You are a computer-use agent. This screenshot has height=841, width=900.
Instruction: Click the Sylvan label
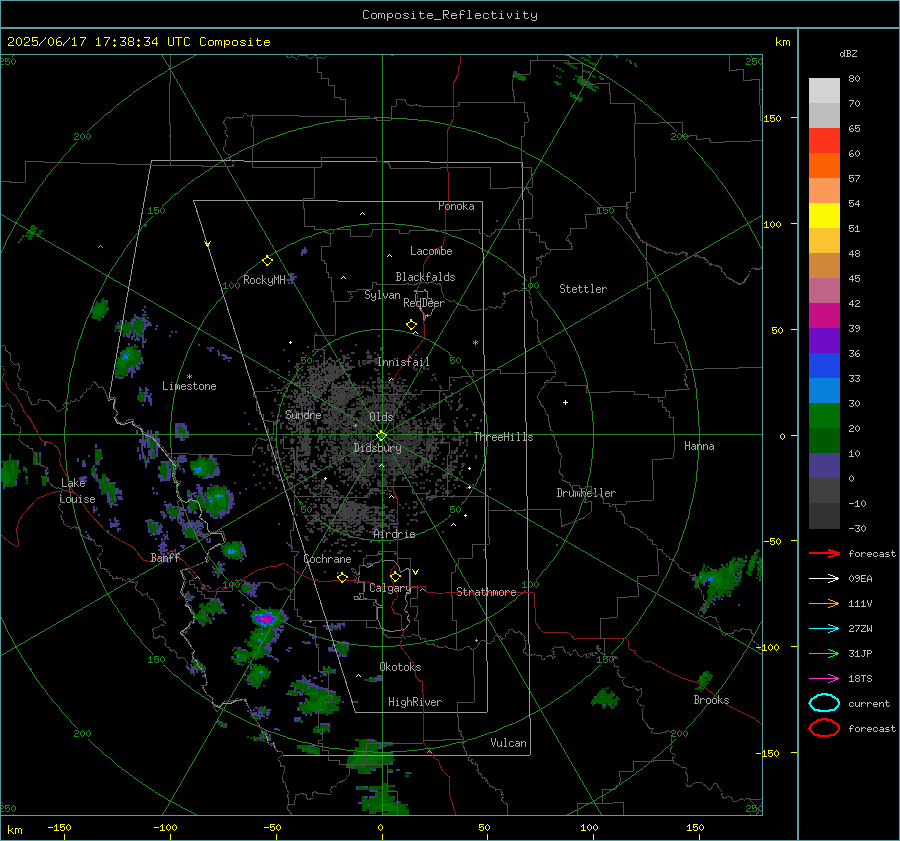(x=382, y=295)
